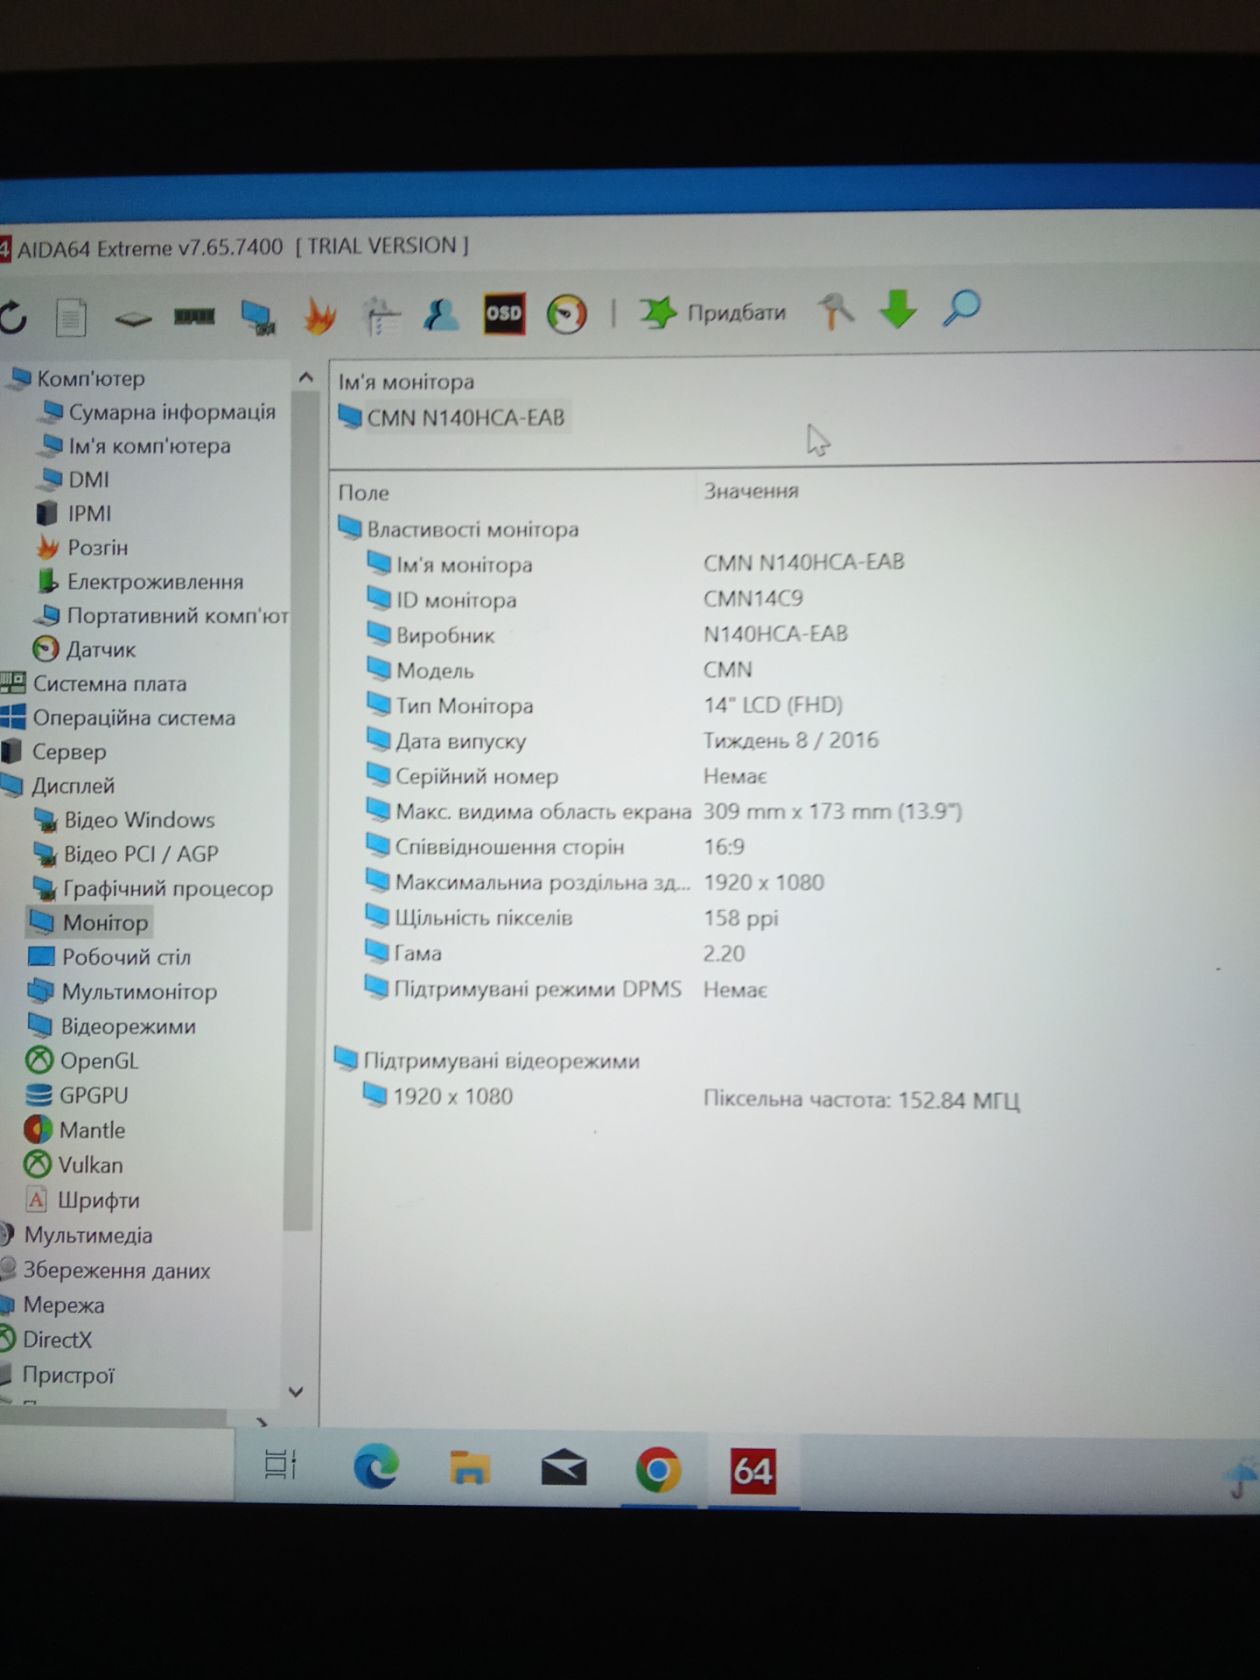This screenshot has width=1260, height=1680.
Task: Open Microsoft Edge from the taskbar
Action: pyautogui.click(x=376, y=1468)
